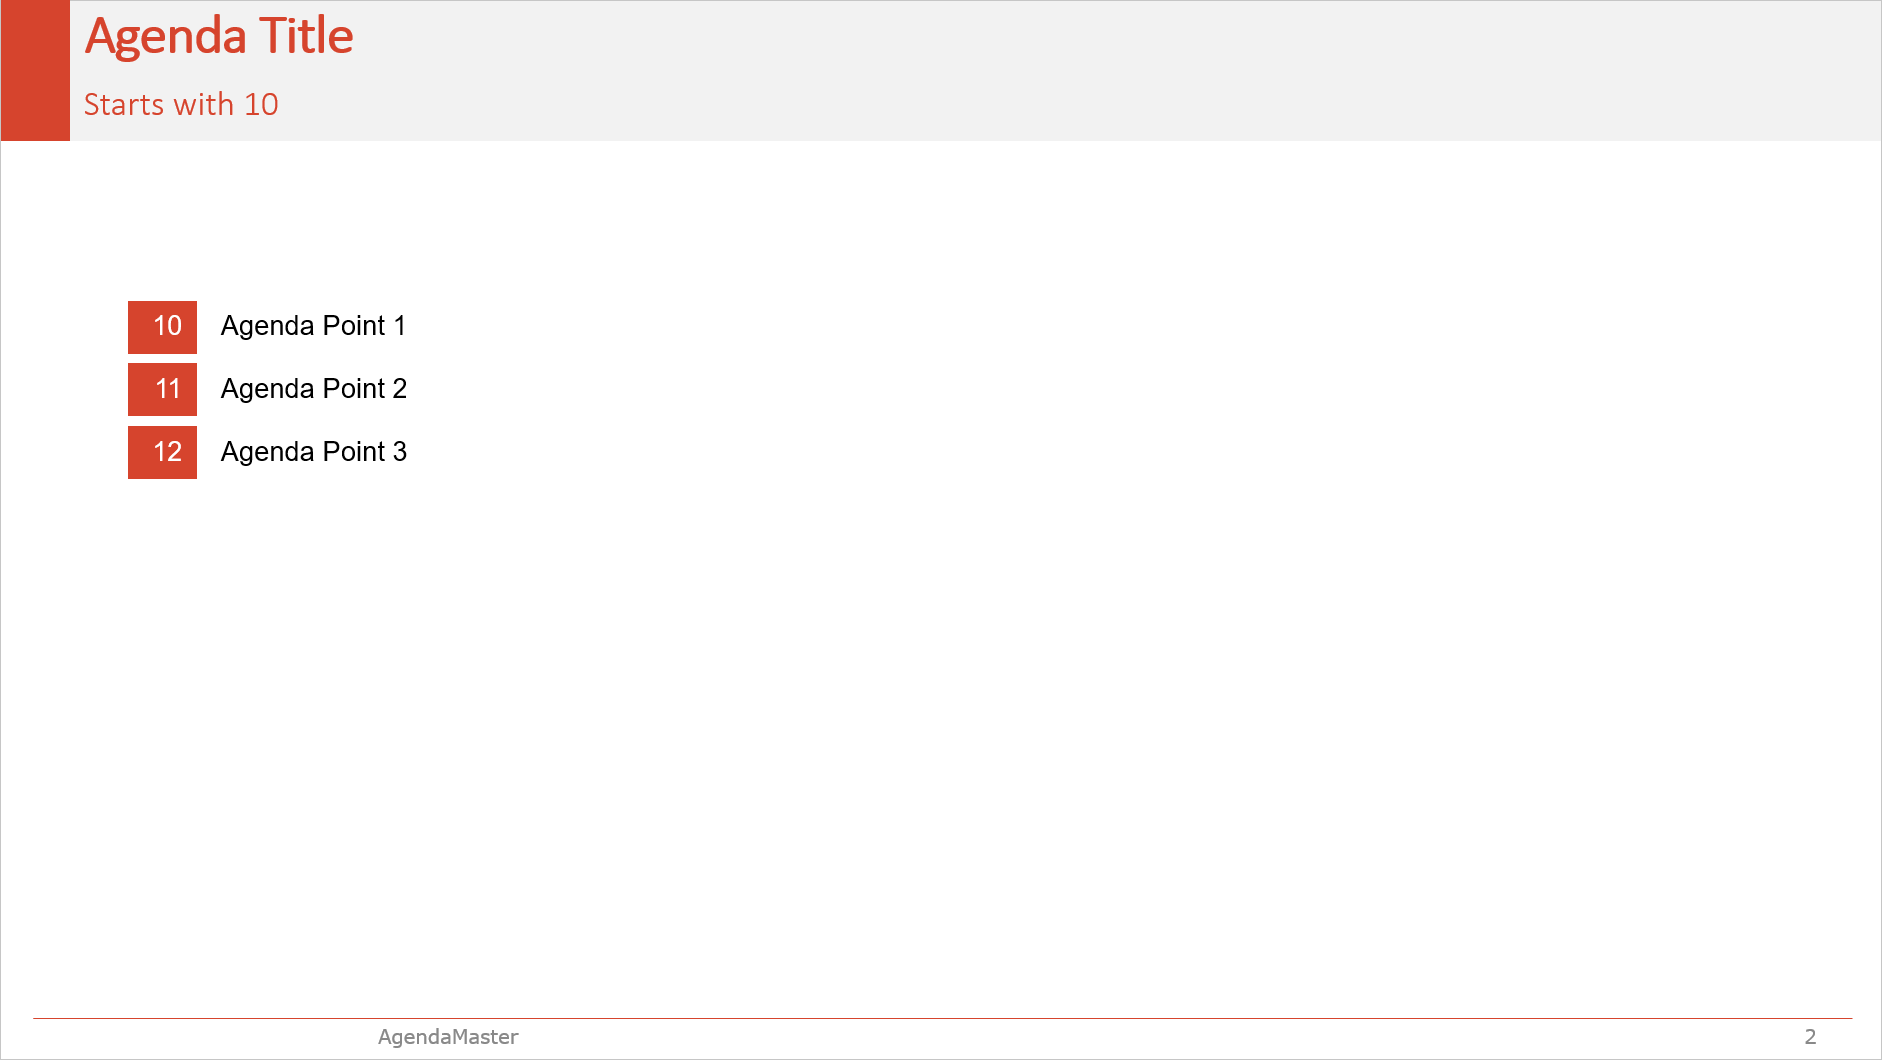Select the 'Agenda Point 3' text
The width and height of the screenshot is (1882, 1060).
click(314, 452)
